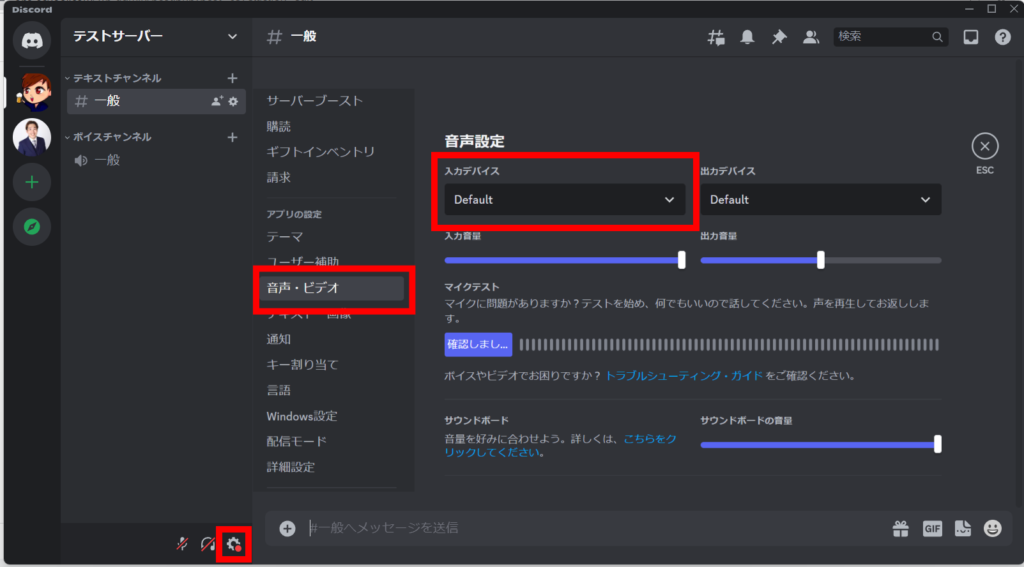This screenshot has width=1024, height=567.
Task: Click the 確認しまし... mic test button
Action: (478, 345)
